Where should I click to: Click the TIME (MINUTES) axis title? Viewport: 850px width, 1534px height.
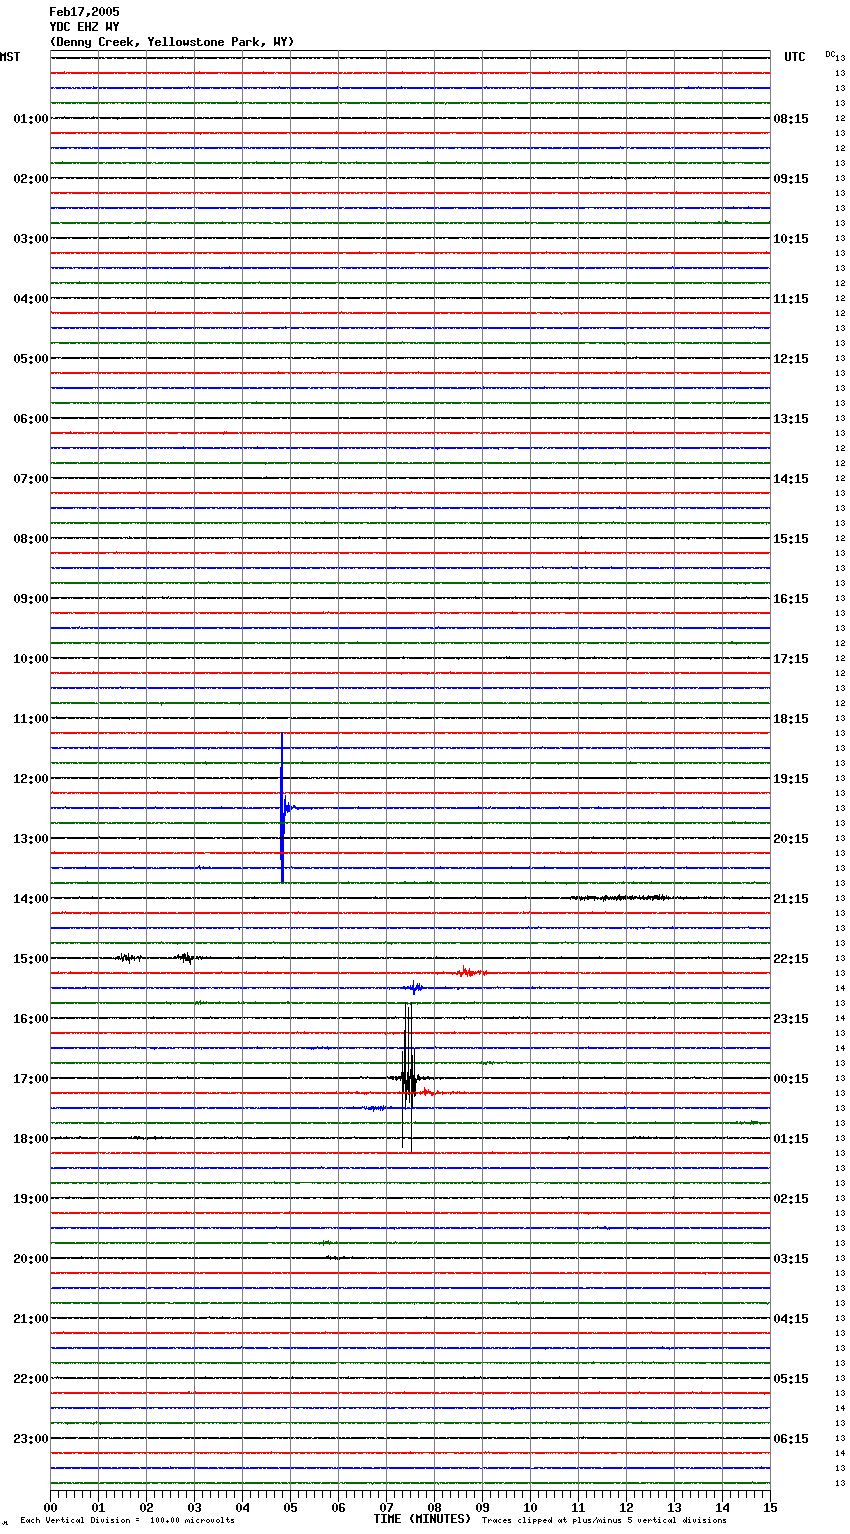tap(422, 1519)
